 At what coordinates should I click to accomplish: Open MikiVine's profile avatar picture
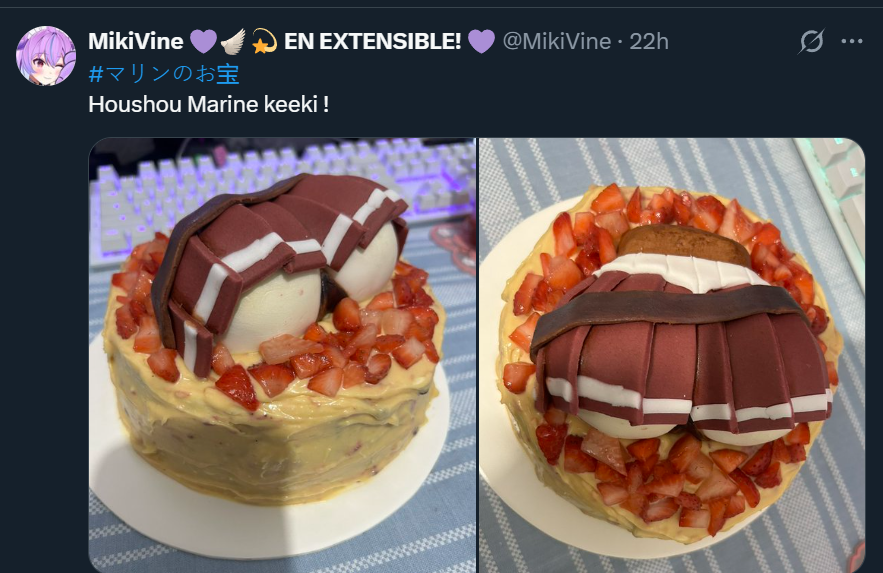46,56
